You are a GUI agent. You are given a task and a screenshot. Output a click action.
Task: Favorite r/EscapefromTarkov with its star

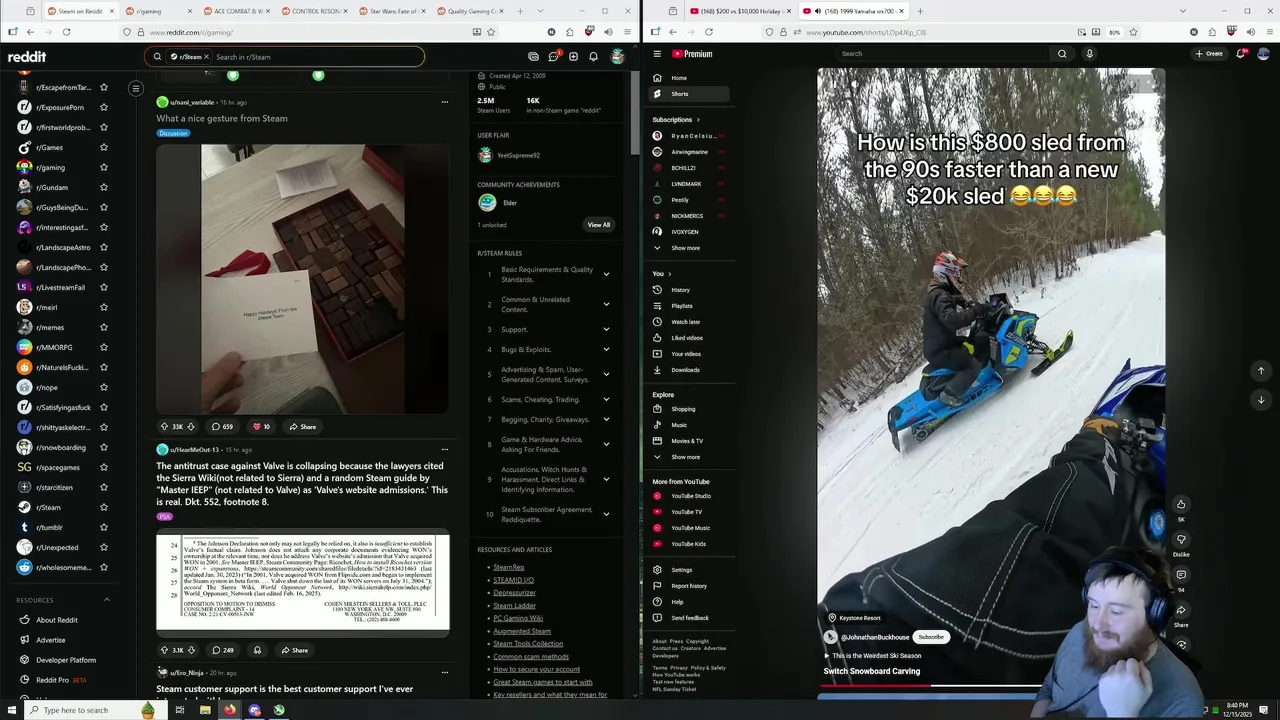pyautogui.click(x=104, y=88)
